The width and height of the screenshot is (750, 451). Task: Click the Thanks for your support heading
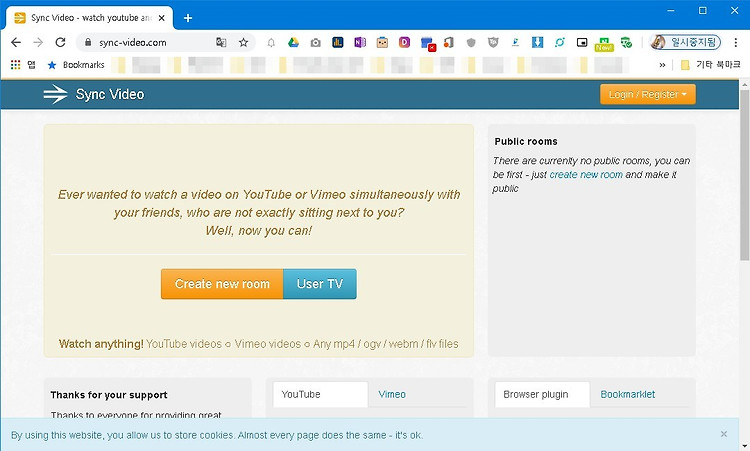click(109, 395)
